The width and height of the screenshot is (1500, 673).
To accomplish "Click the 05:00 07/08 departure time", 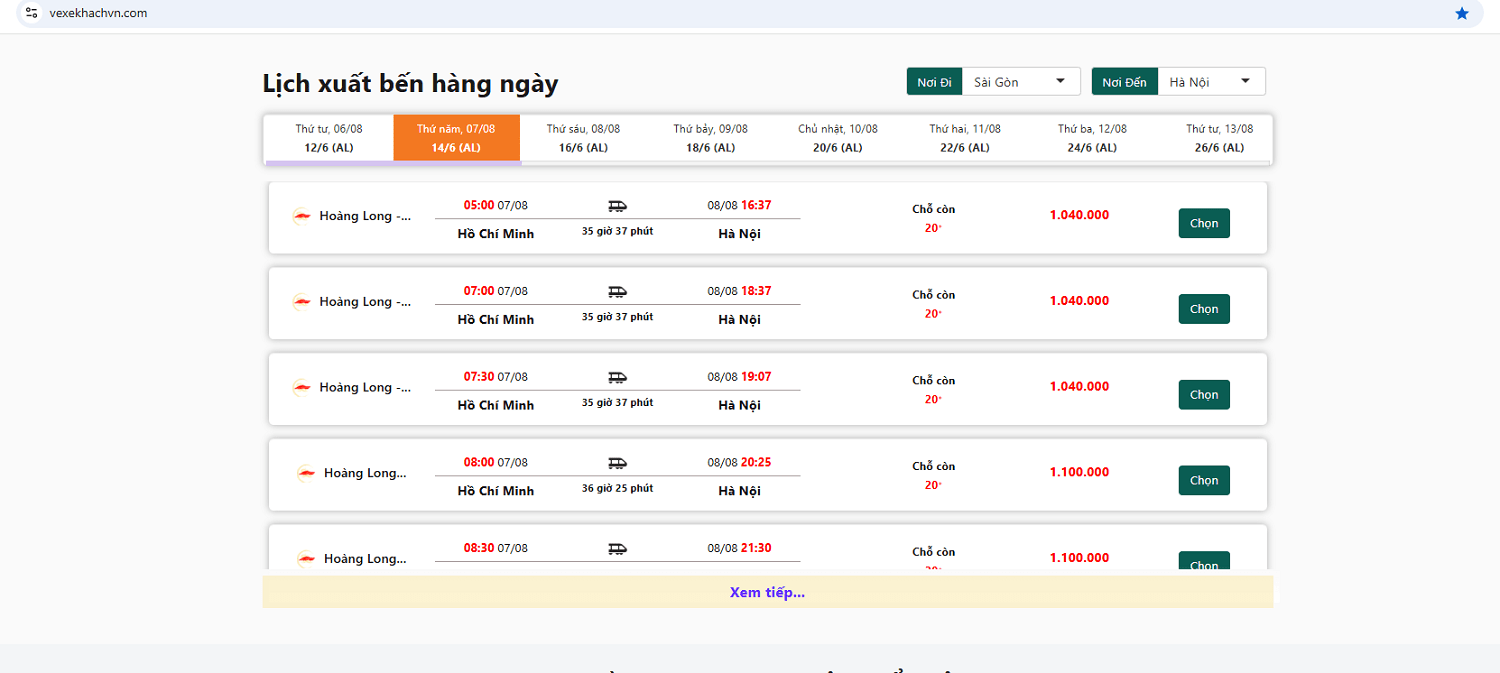I will pyautogui.click(x=495, y=205).
